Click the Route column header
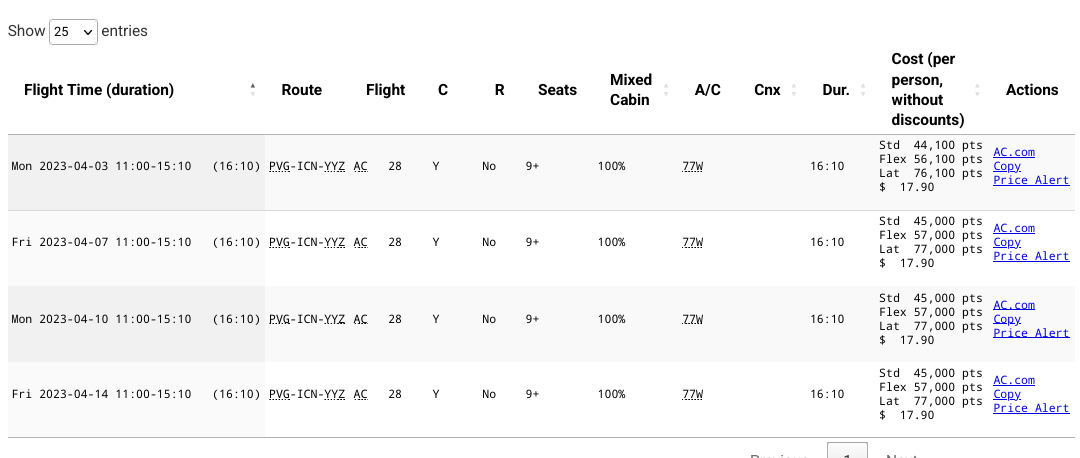Viewport: 1080px width, 458px height. pyautogui.click(x=302, y=90)
